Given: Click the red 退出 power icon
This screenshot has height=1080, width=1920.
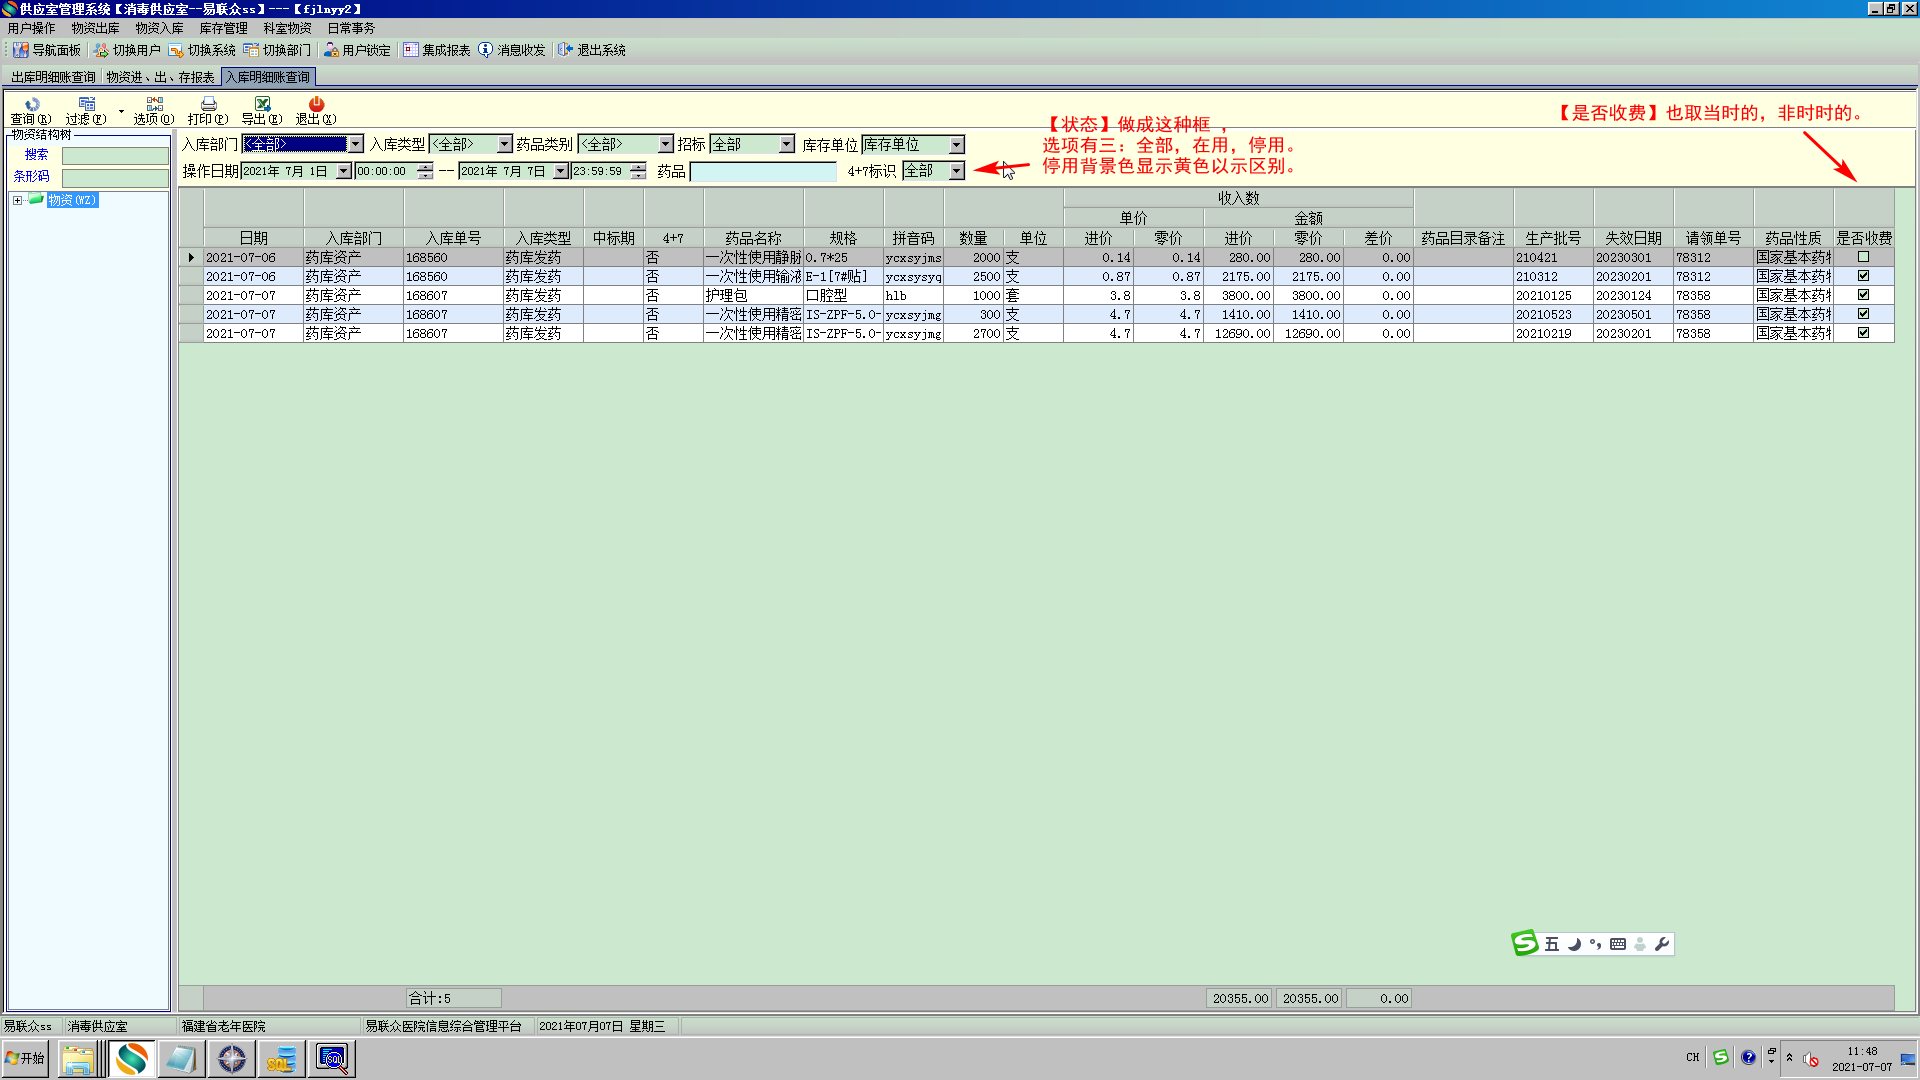Looking at the screenshot, I should click(316, 104).
